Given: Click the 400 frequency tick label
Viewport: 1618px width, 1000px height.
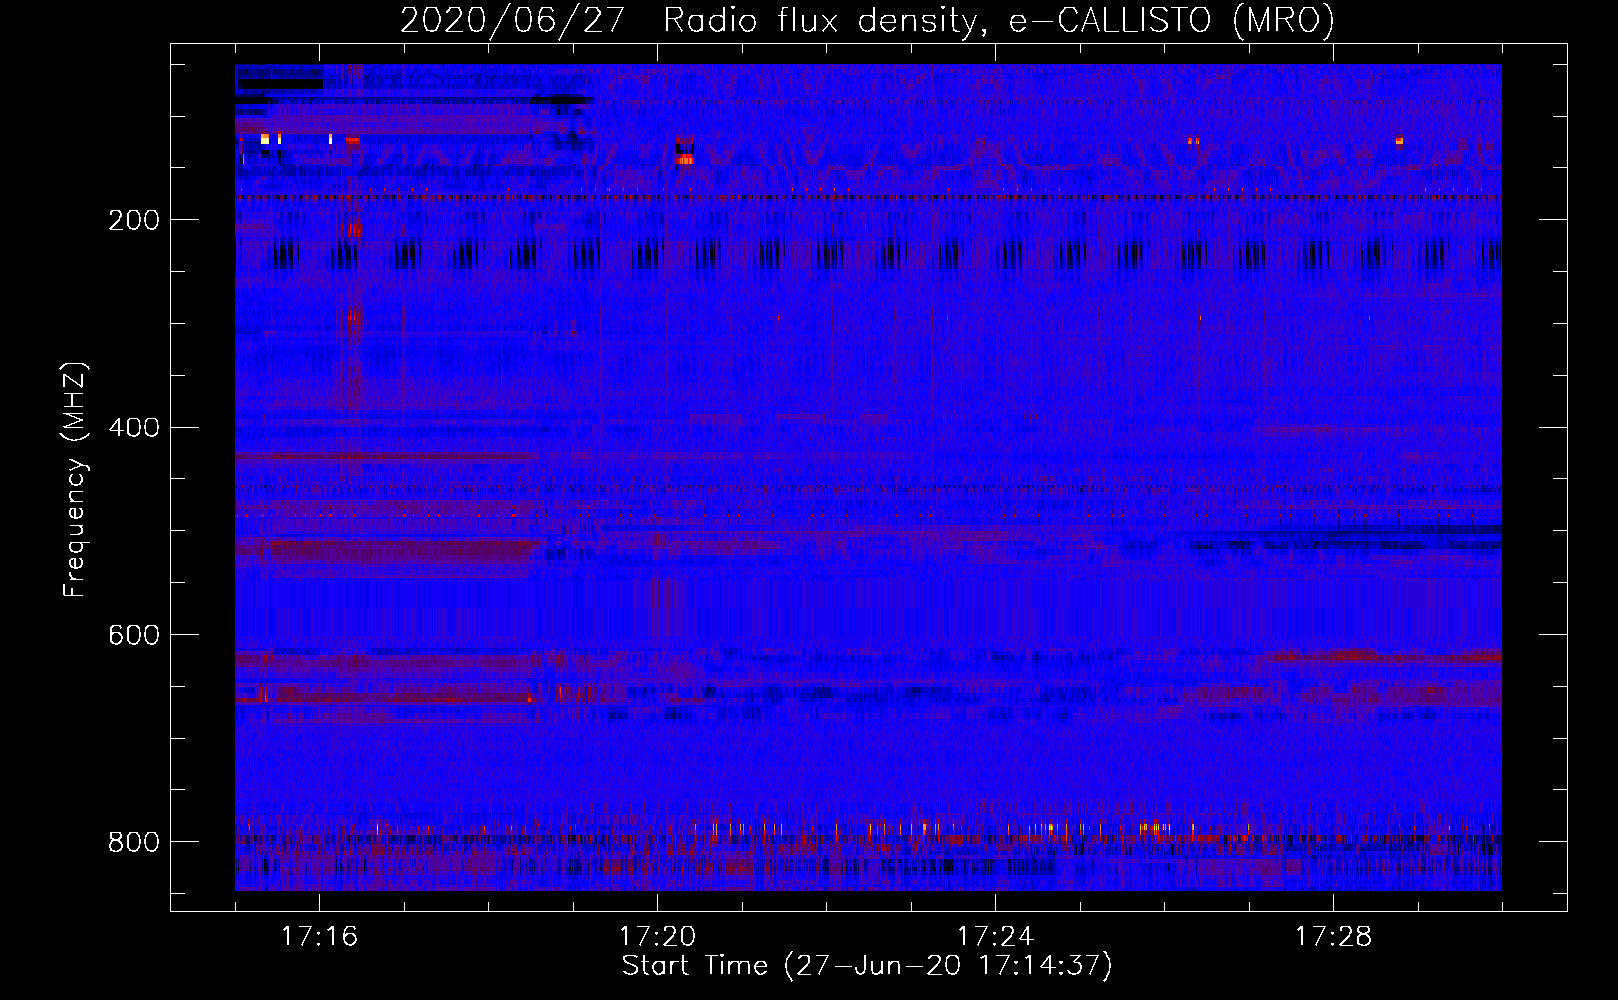Looking at the screenshot, I should (134, 428).
